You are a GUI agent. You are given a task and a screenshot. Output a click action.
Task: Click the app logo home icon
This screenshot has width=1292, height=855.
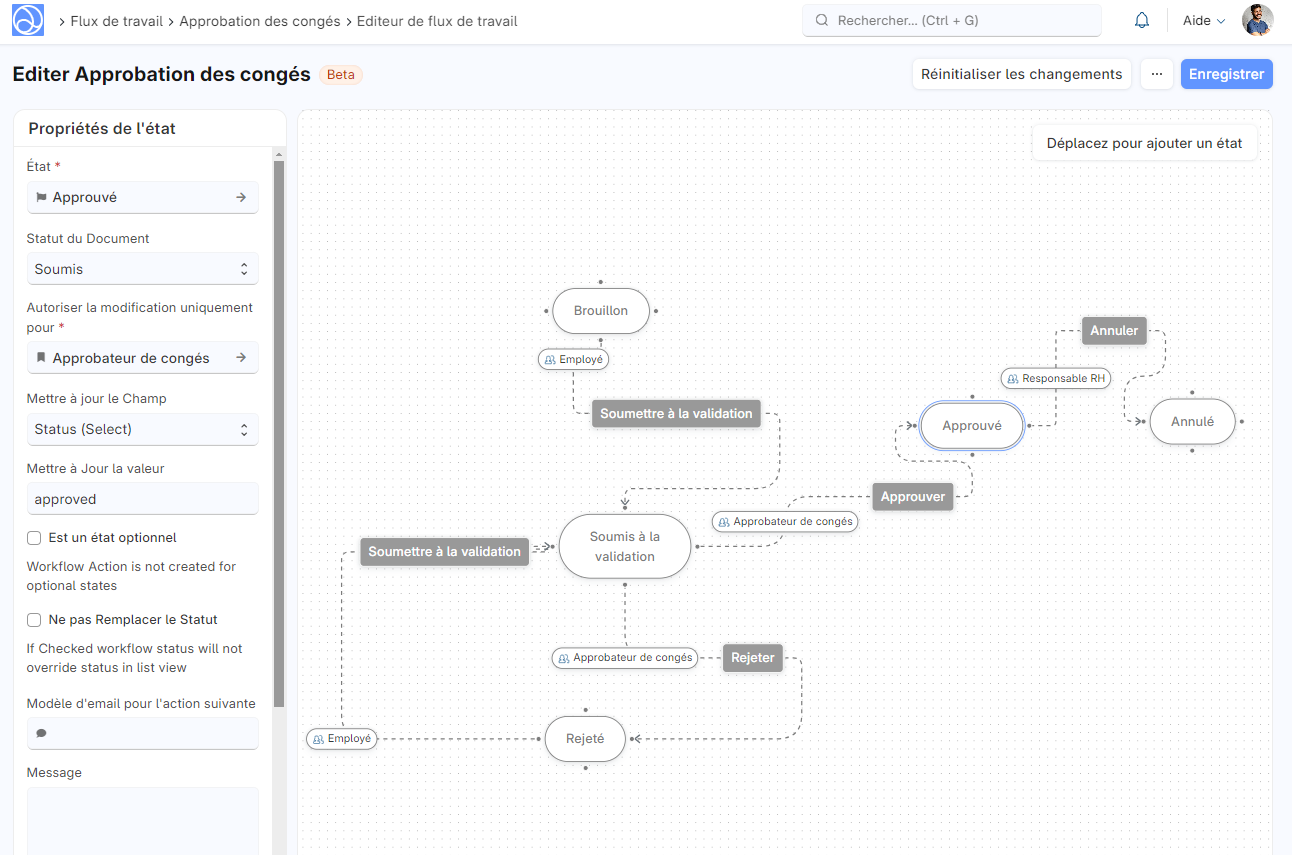point(28,20)
